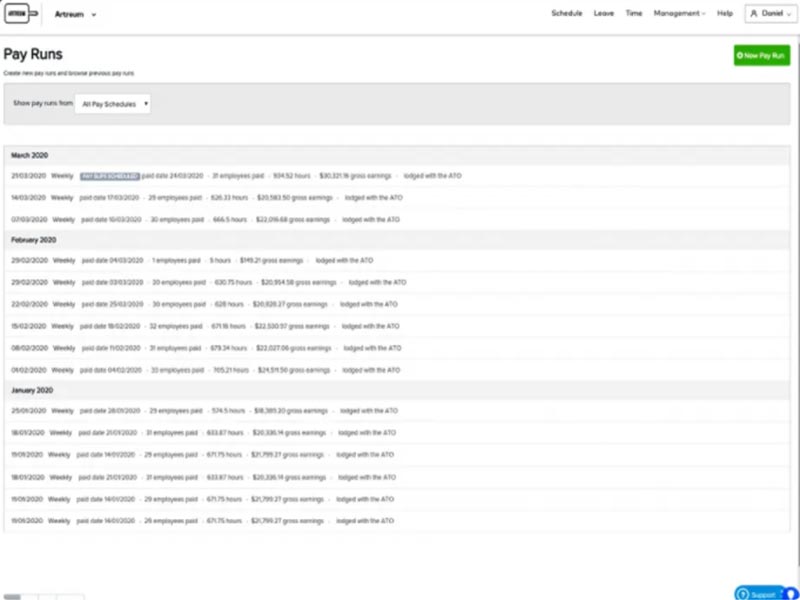Go to the Schedule page
The width and height of the screenshot is (800, 600).
pos(566,14)
